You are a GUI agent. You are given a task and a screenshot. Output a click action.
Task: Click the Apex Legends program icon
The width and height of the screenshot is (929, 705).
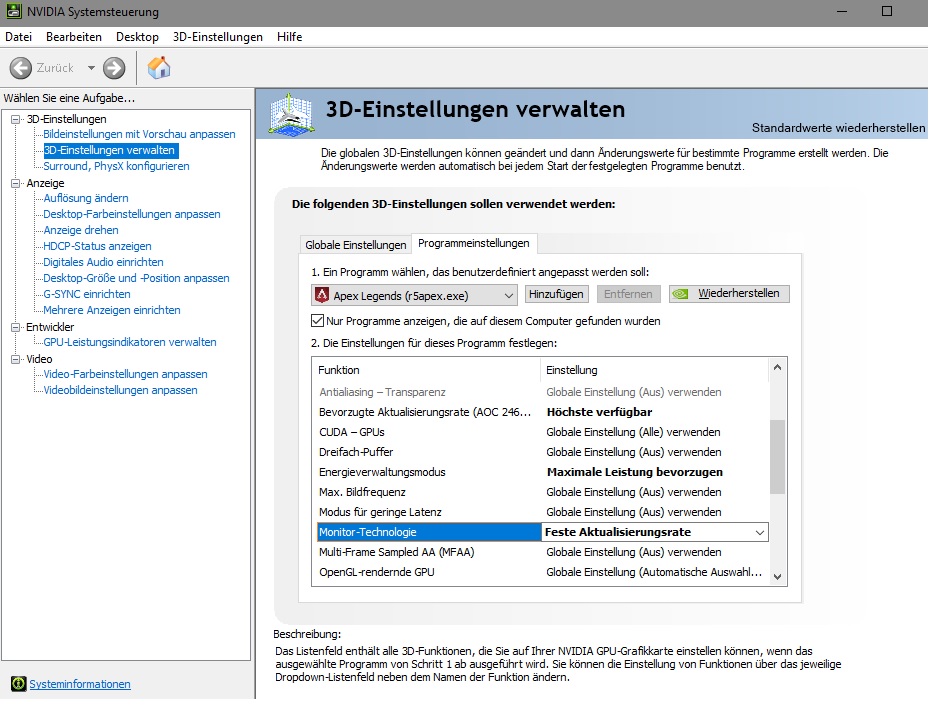point(322,295)
